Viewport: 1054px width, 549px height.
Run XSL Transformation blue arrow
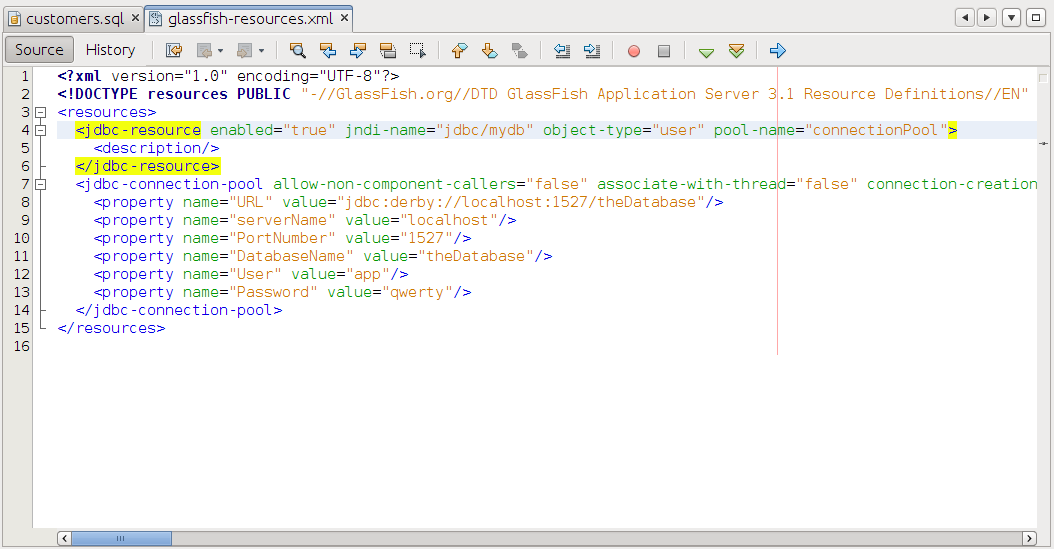(x=778, y=50)
